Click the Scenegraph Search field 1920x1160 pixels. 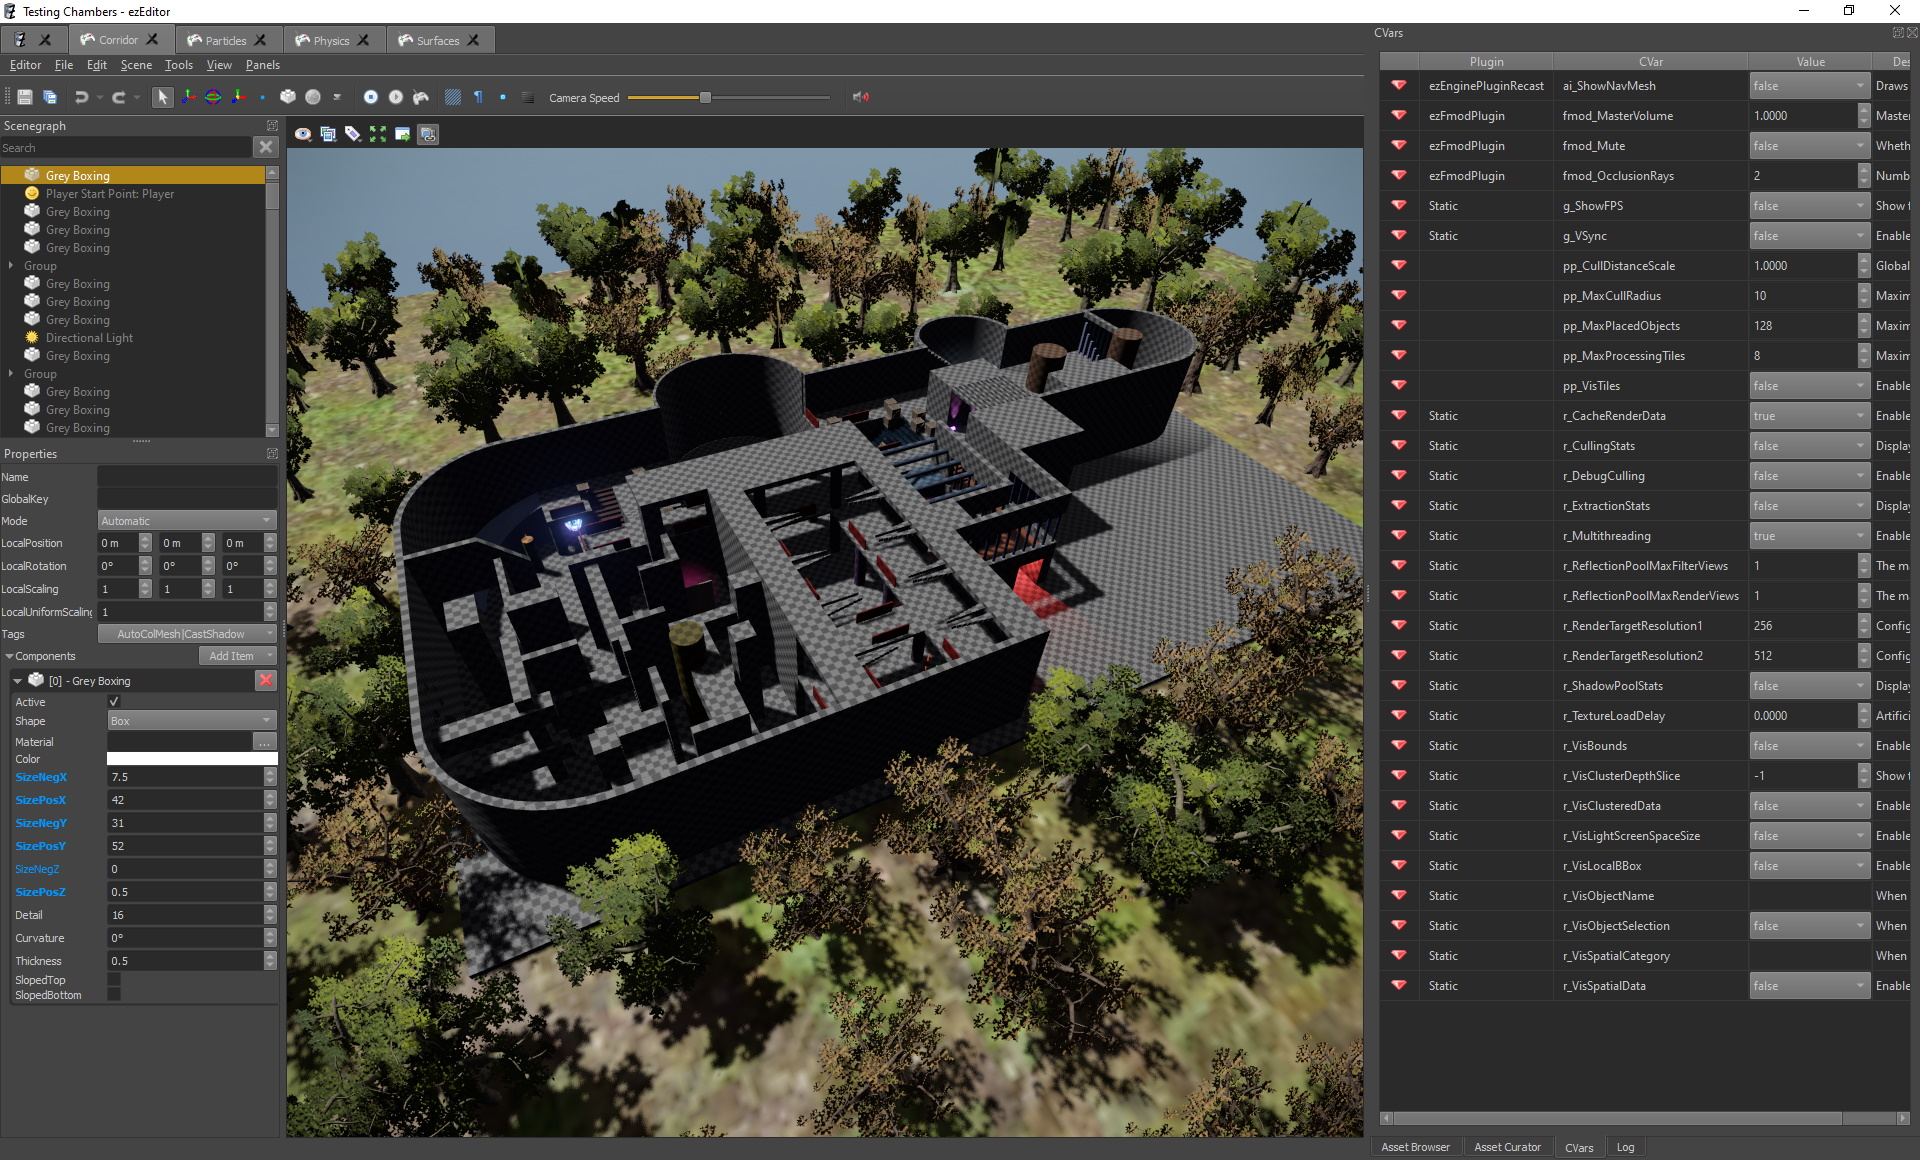(126, 148)
